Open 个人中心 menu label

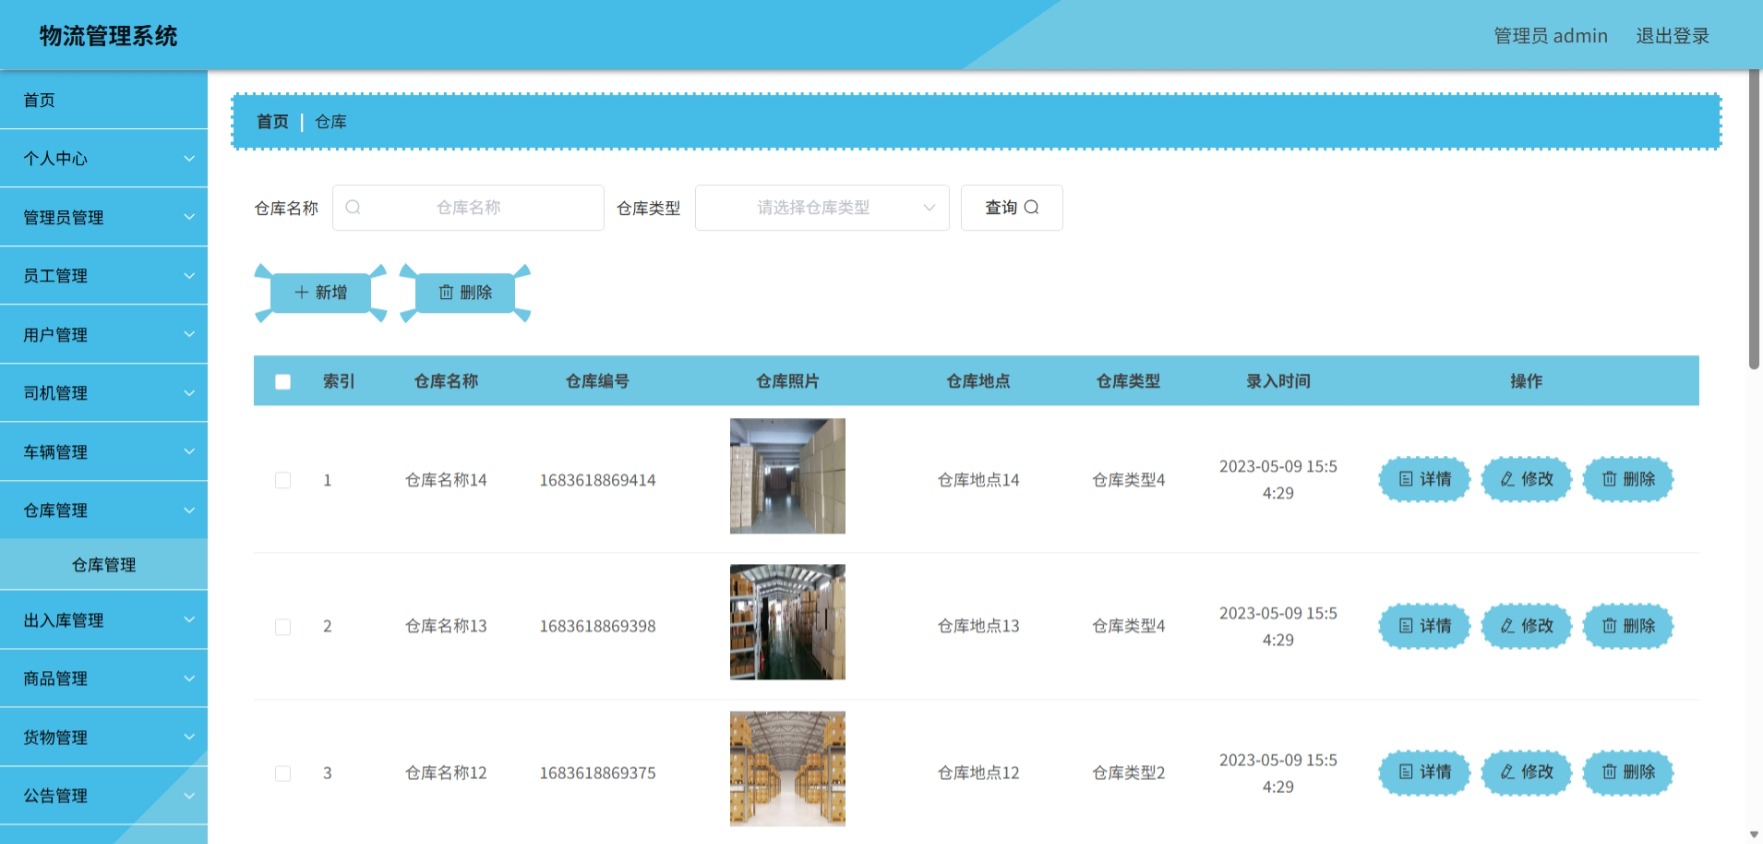click(56, 158)
